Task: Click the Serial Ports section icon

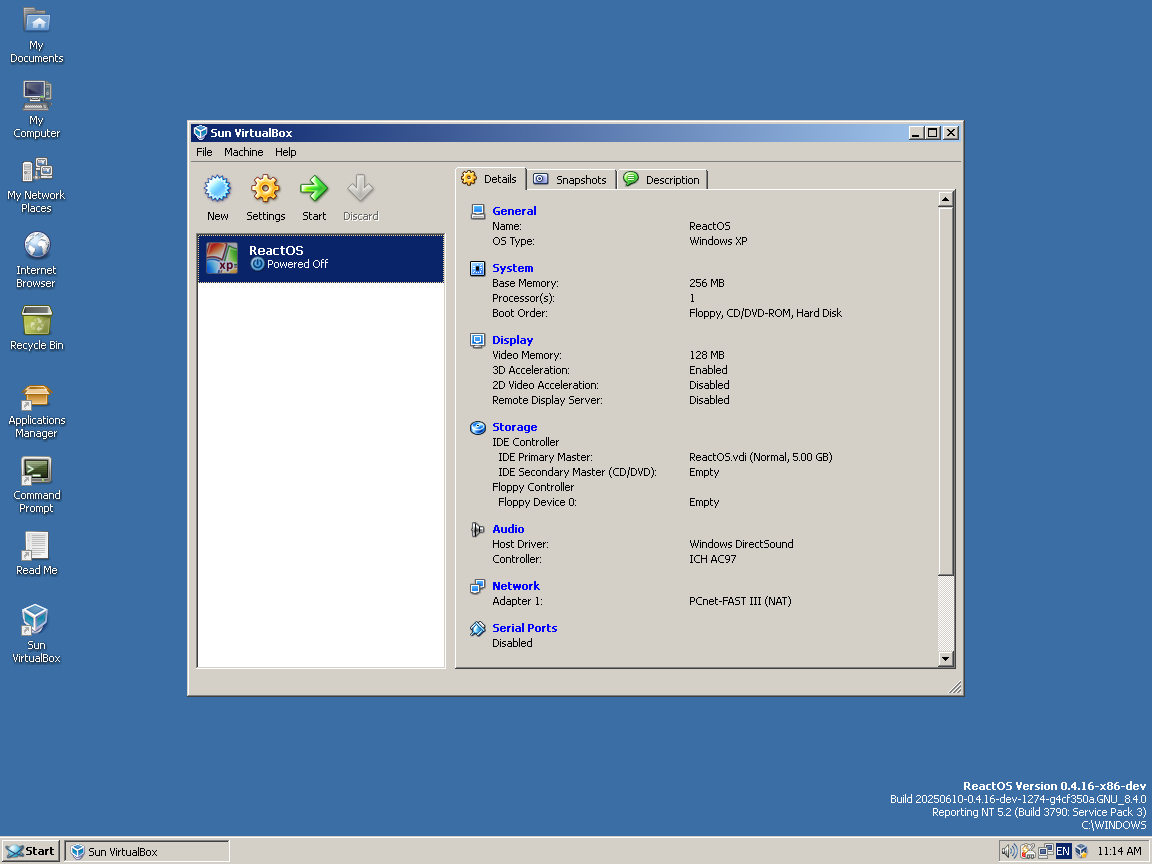Action: (478, 628)
